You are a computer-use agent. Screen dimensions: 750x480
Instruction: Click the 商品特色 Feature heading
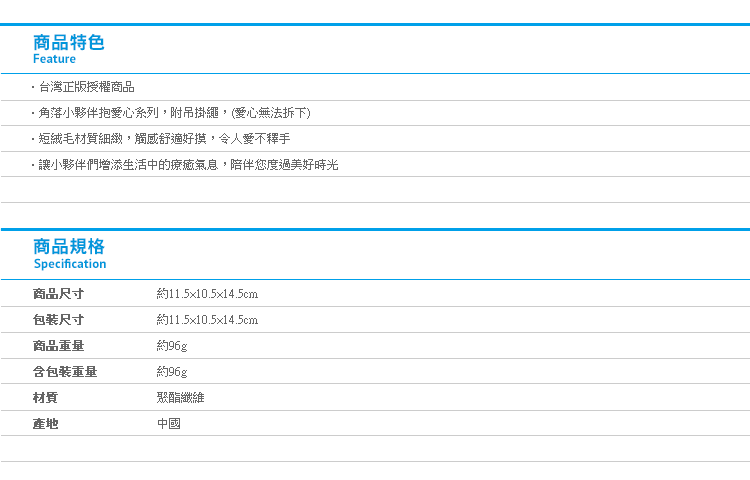point(68,49)
